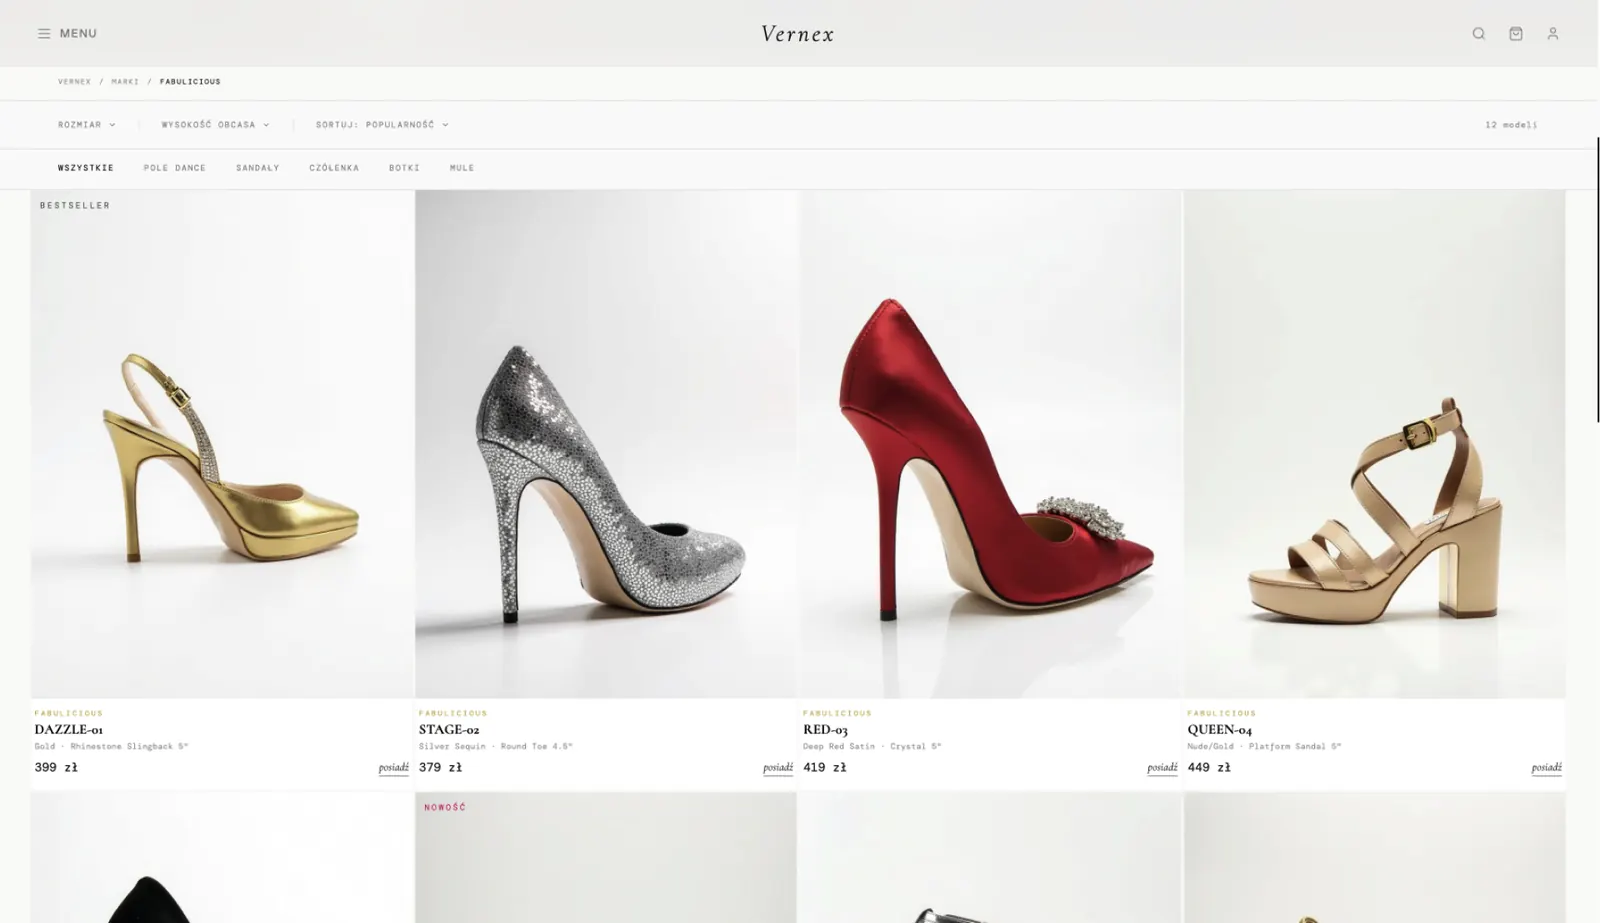
Task: Open the silver STAGE-02 shoe image
Action: (x=606, y=444)
